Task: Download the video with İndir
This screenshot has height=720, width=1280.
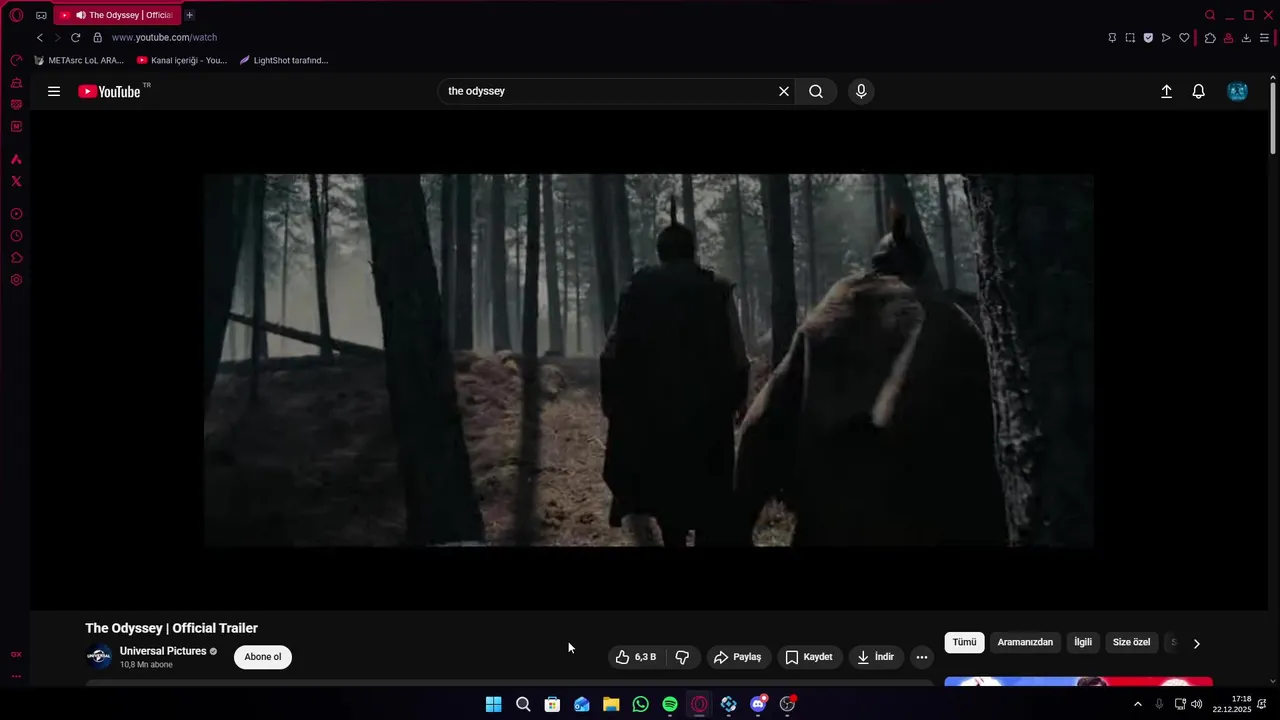Action: point(877,657)
